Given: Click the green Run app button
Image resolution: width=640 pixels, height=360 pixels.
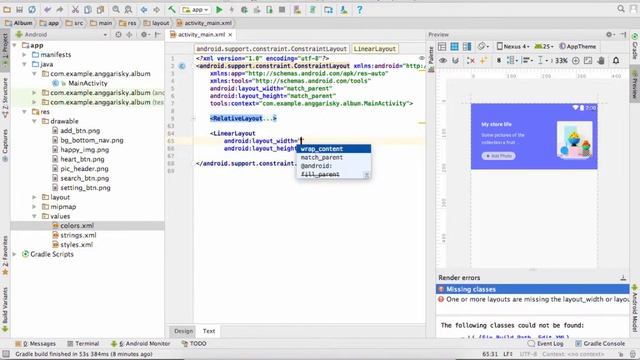Looking at the screenshot, I should tap(219, 9).
